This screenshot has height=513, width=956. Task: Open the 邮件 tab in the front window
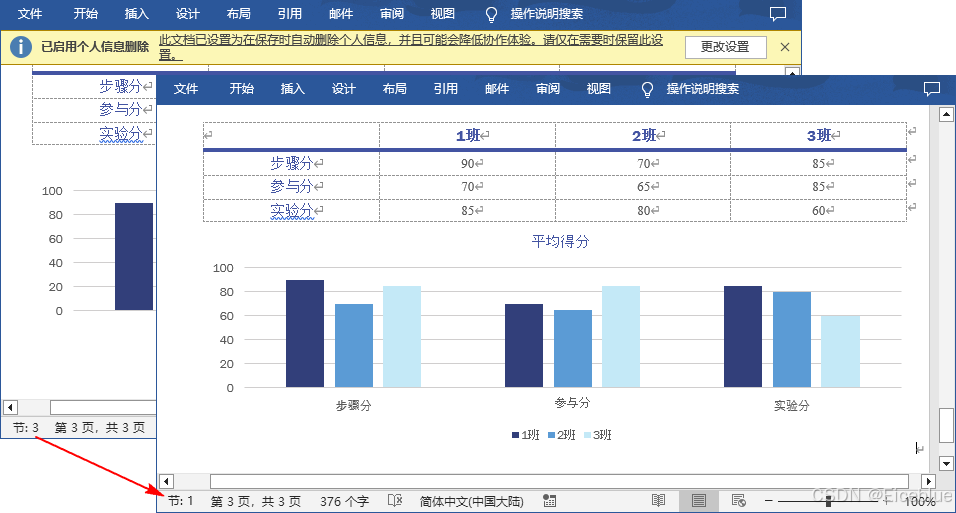497,88
